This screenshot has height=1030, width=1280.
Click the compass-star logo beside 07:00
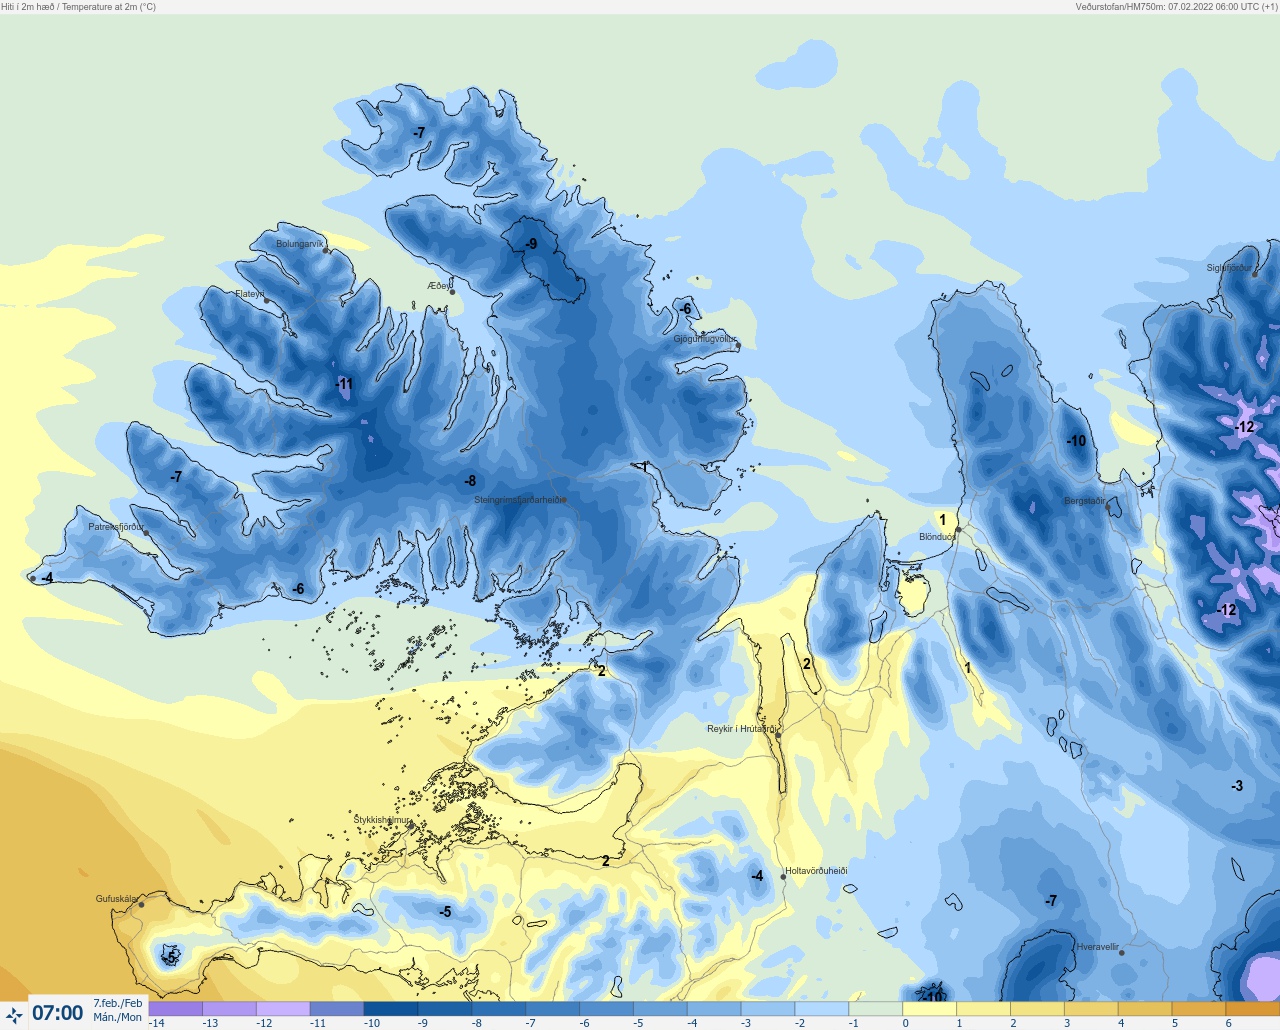click(x=14, y=1014)
